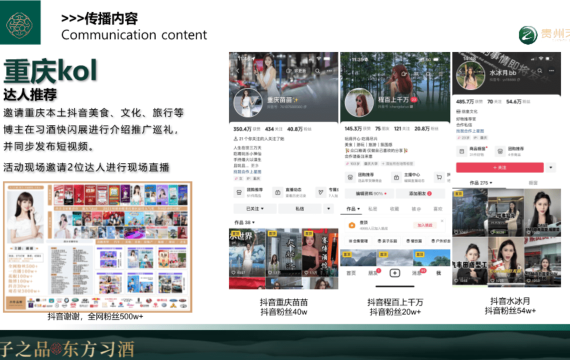
Task: Open 水冰月bb's first pinned video thumbnail
Action: (x=470, y=213)
